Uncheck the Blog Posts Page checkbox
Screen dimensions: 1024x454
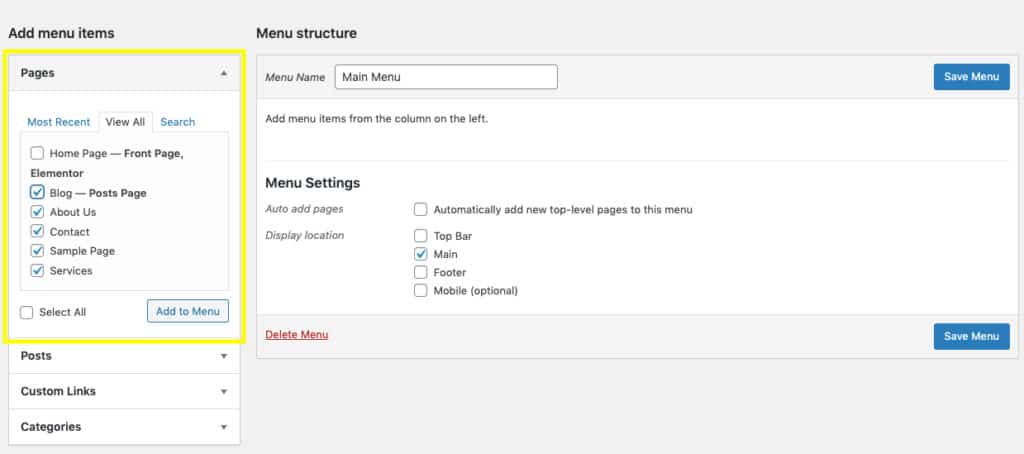(37, 193)
